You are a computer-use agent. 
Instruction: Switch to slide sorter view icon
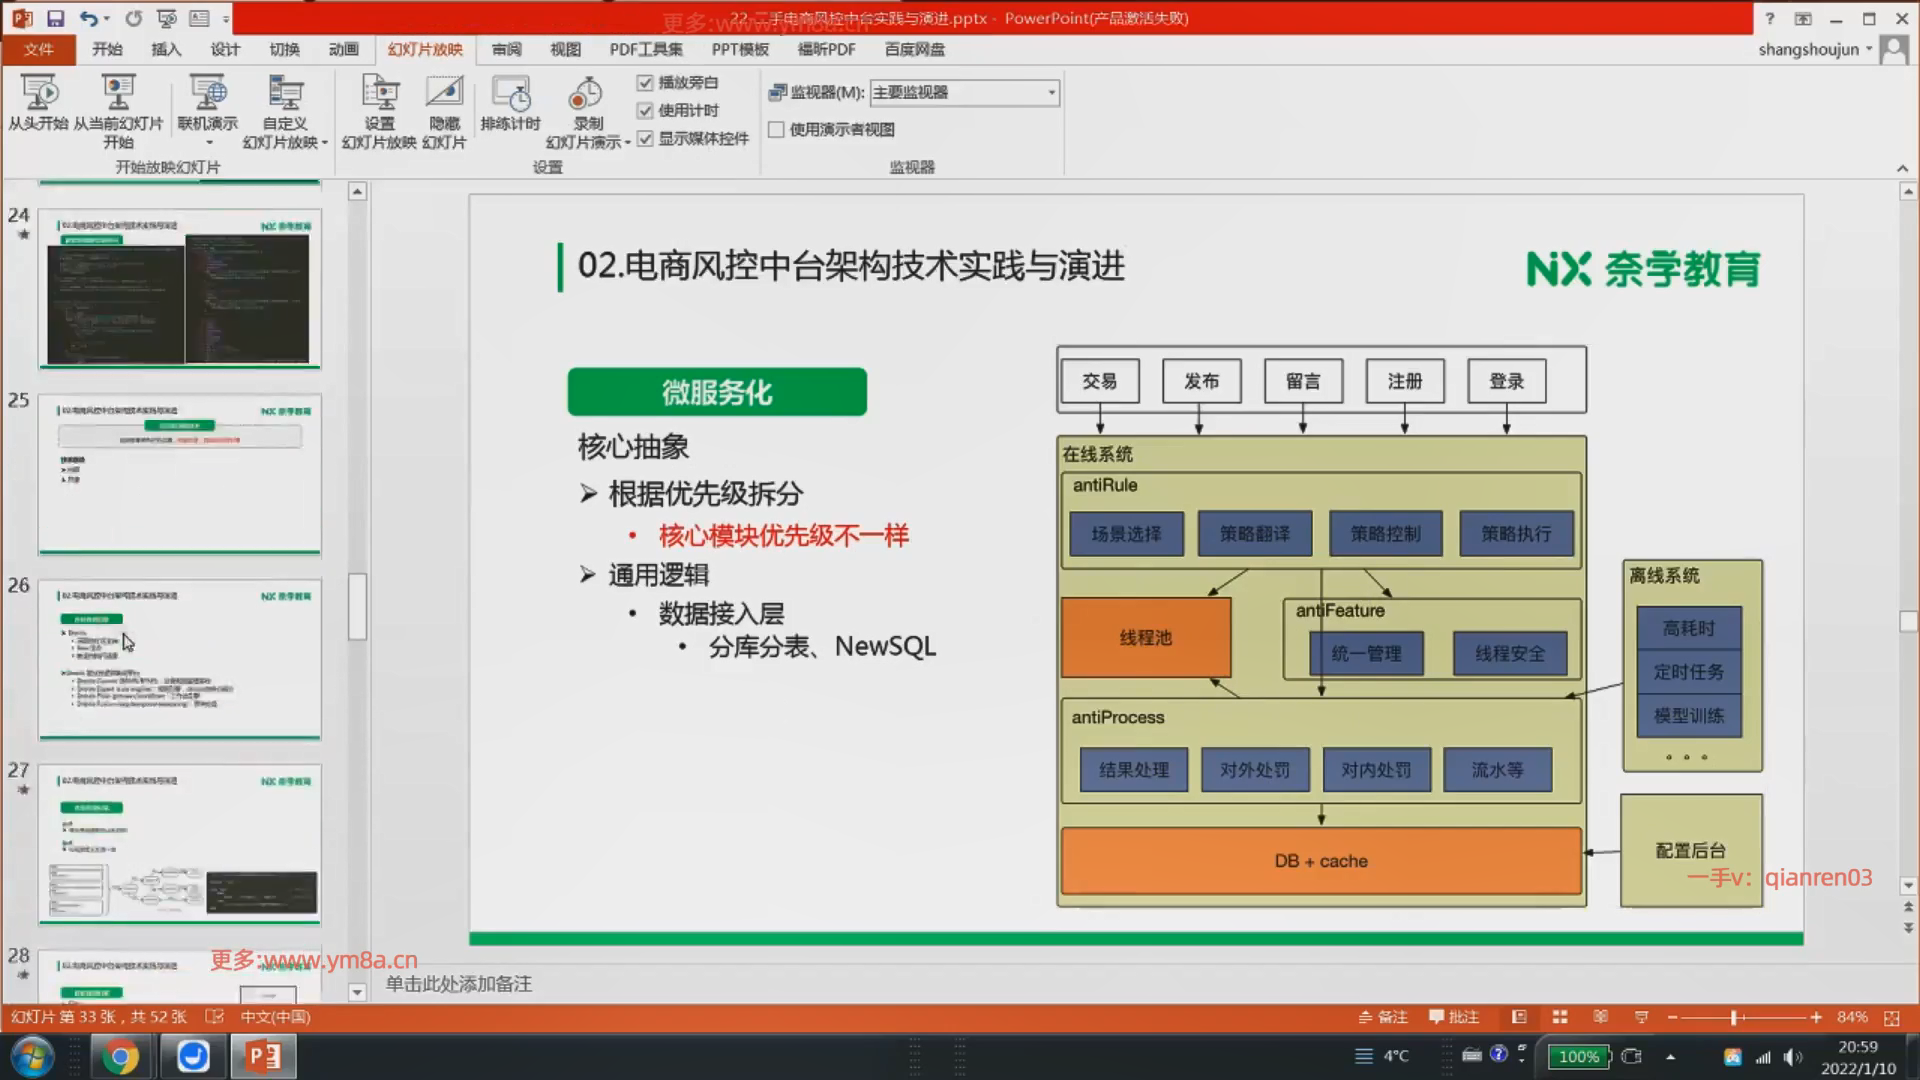1560,1017
